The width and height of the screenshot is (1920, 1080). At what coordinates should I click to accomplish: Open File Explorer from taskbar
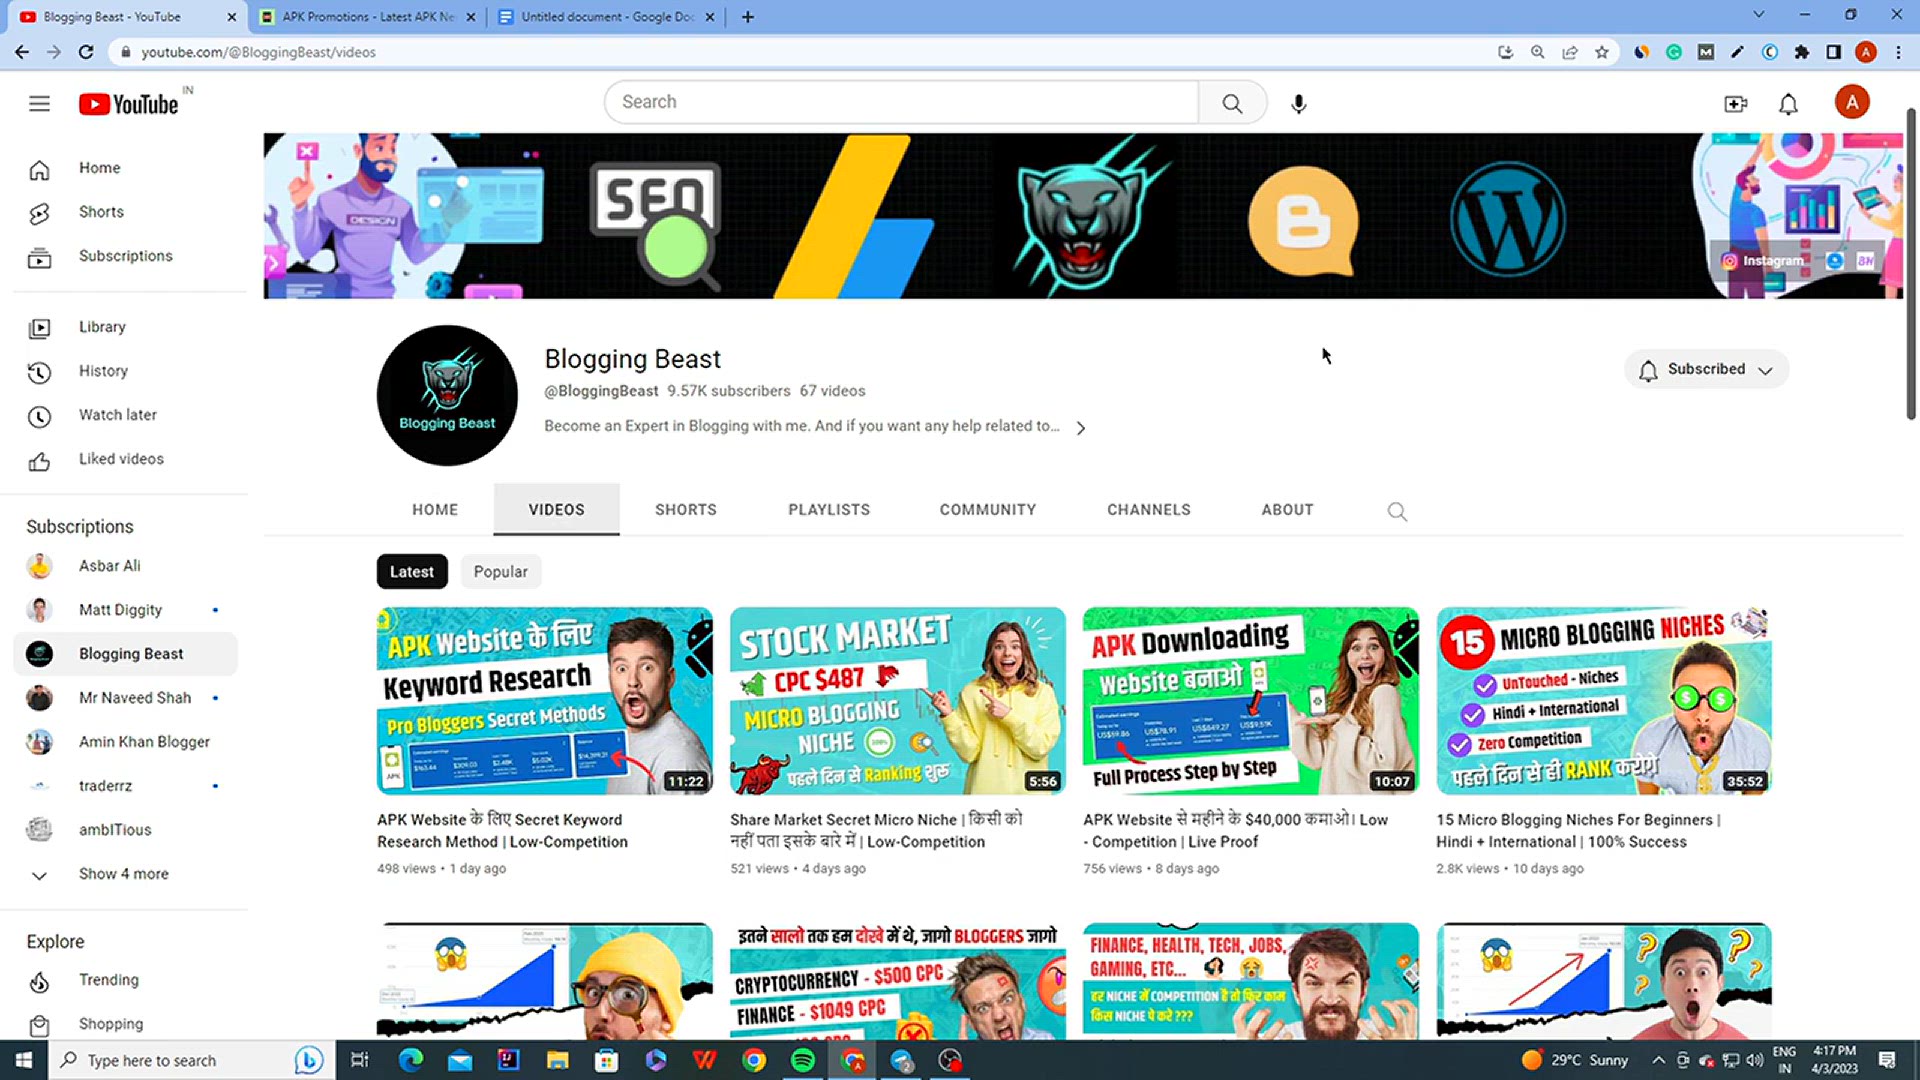tap(558, 1060)
